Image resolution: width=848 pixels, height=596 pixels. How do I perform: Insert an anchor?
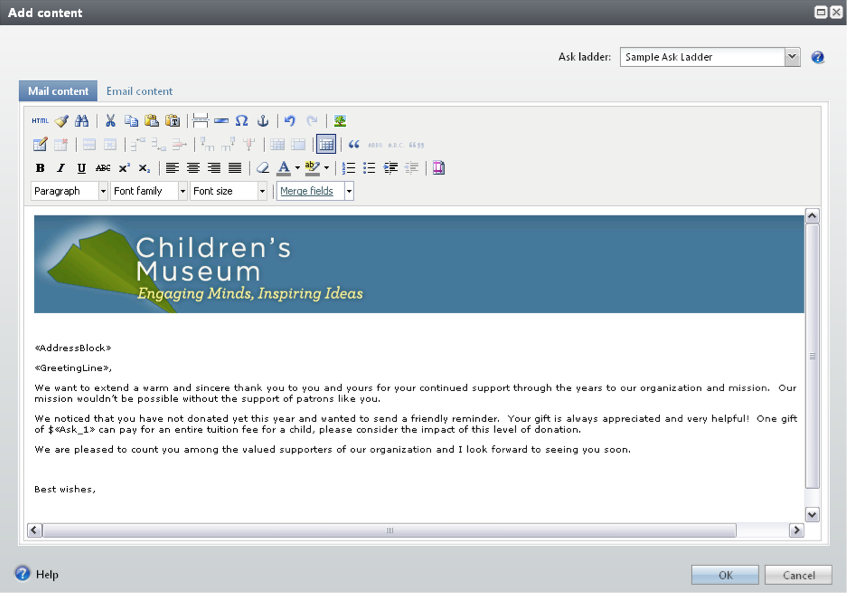click(263, 121)
